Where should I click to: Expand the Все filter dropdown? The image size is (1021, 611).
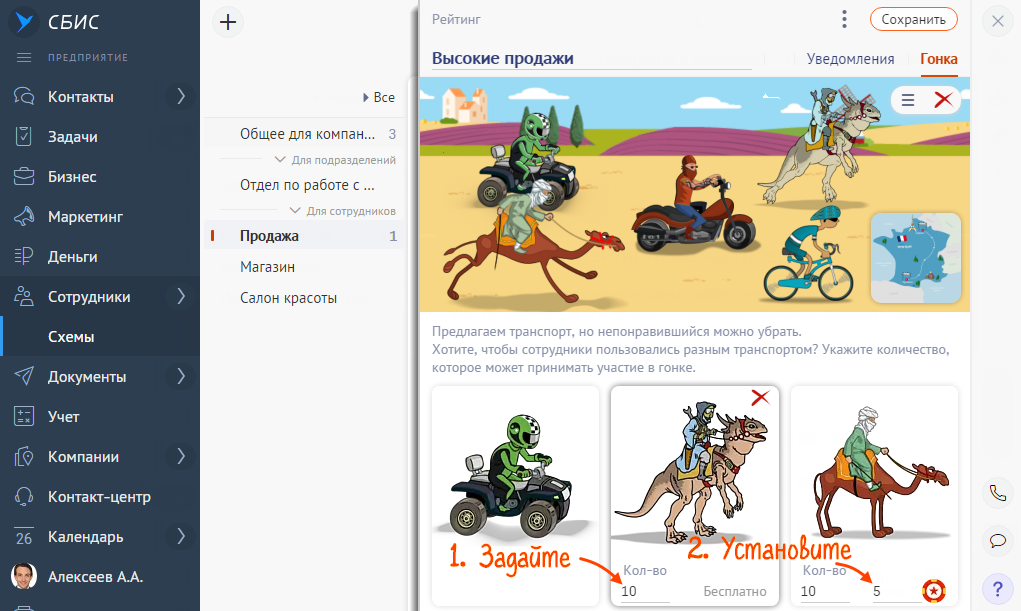point(378,98)
